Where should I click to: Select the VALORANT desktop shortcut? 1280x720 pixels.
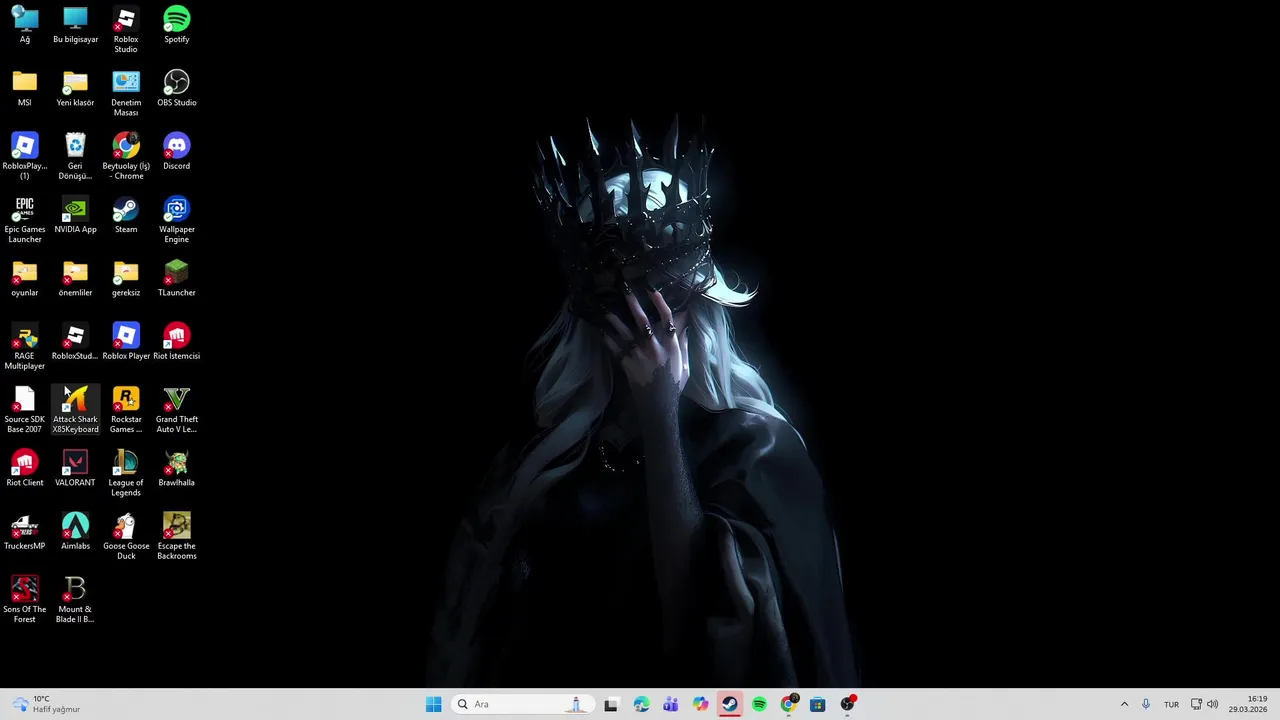point(75,468)
